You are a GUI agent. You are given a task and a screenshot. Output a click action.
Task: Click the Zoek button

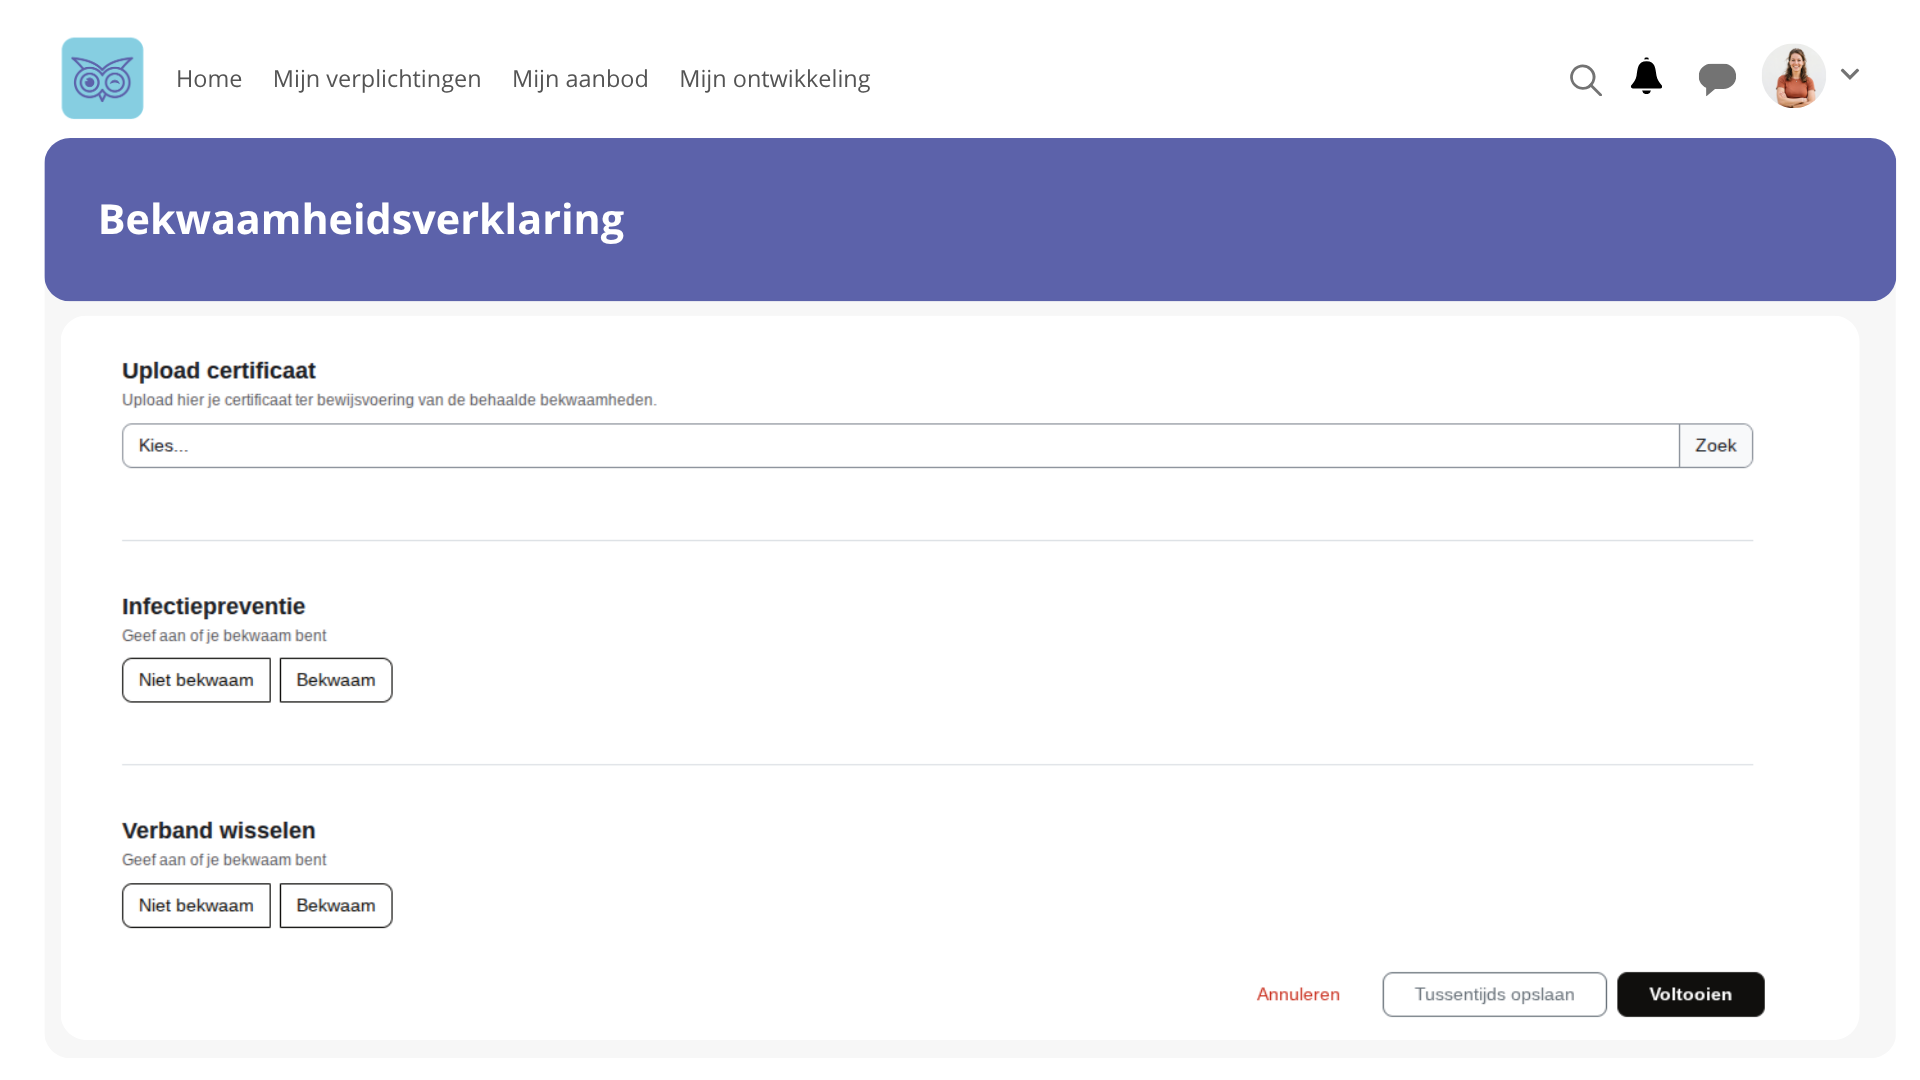[1716, 445]
